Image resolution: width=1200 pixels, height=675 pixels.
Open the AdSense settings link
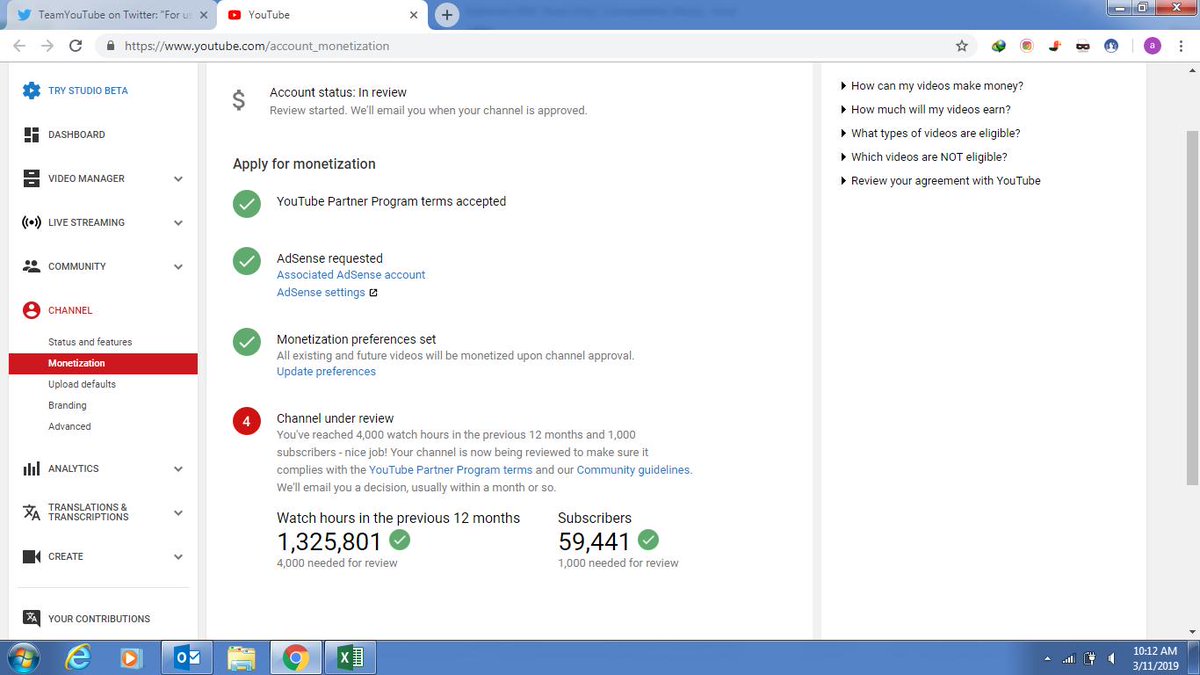(321, 293)
